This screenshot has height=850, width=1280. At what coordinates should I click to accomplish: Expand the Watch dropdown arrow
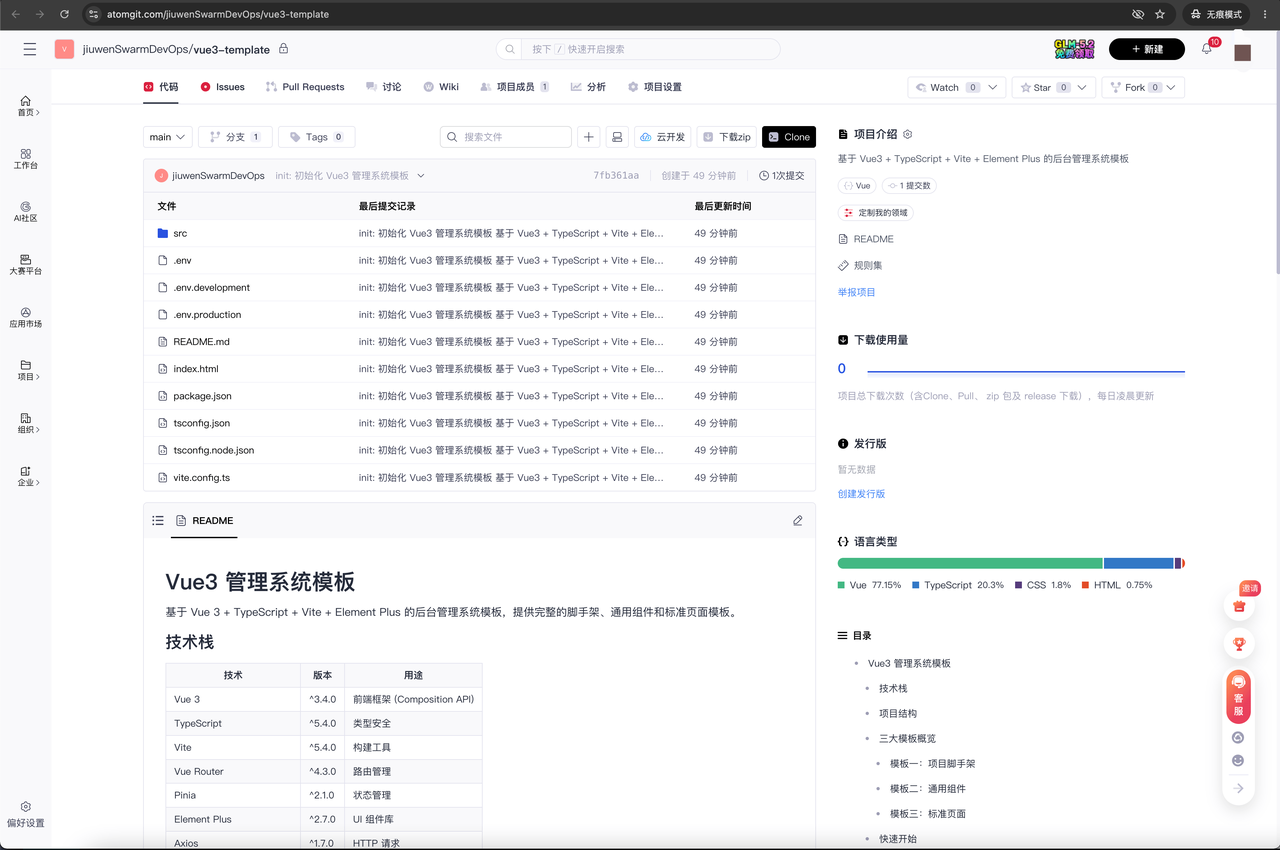(993, 88)
